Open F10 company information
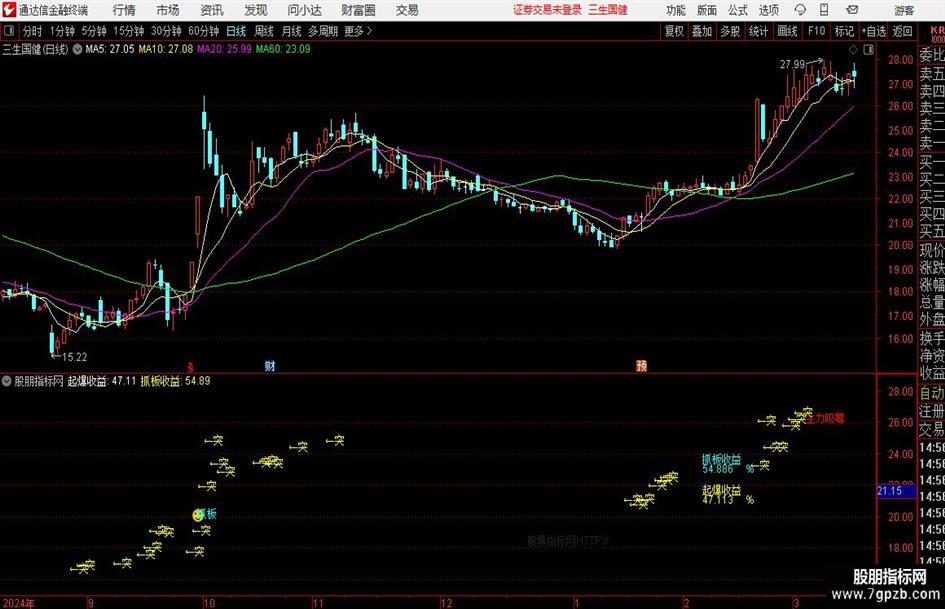The width and height of the screenshot is (945, 609). click(816, 31)
